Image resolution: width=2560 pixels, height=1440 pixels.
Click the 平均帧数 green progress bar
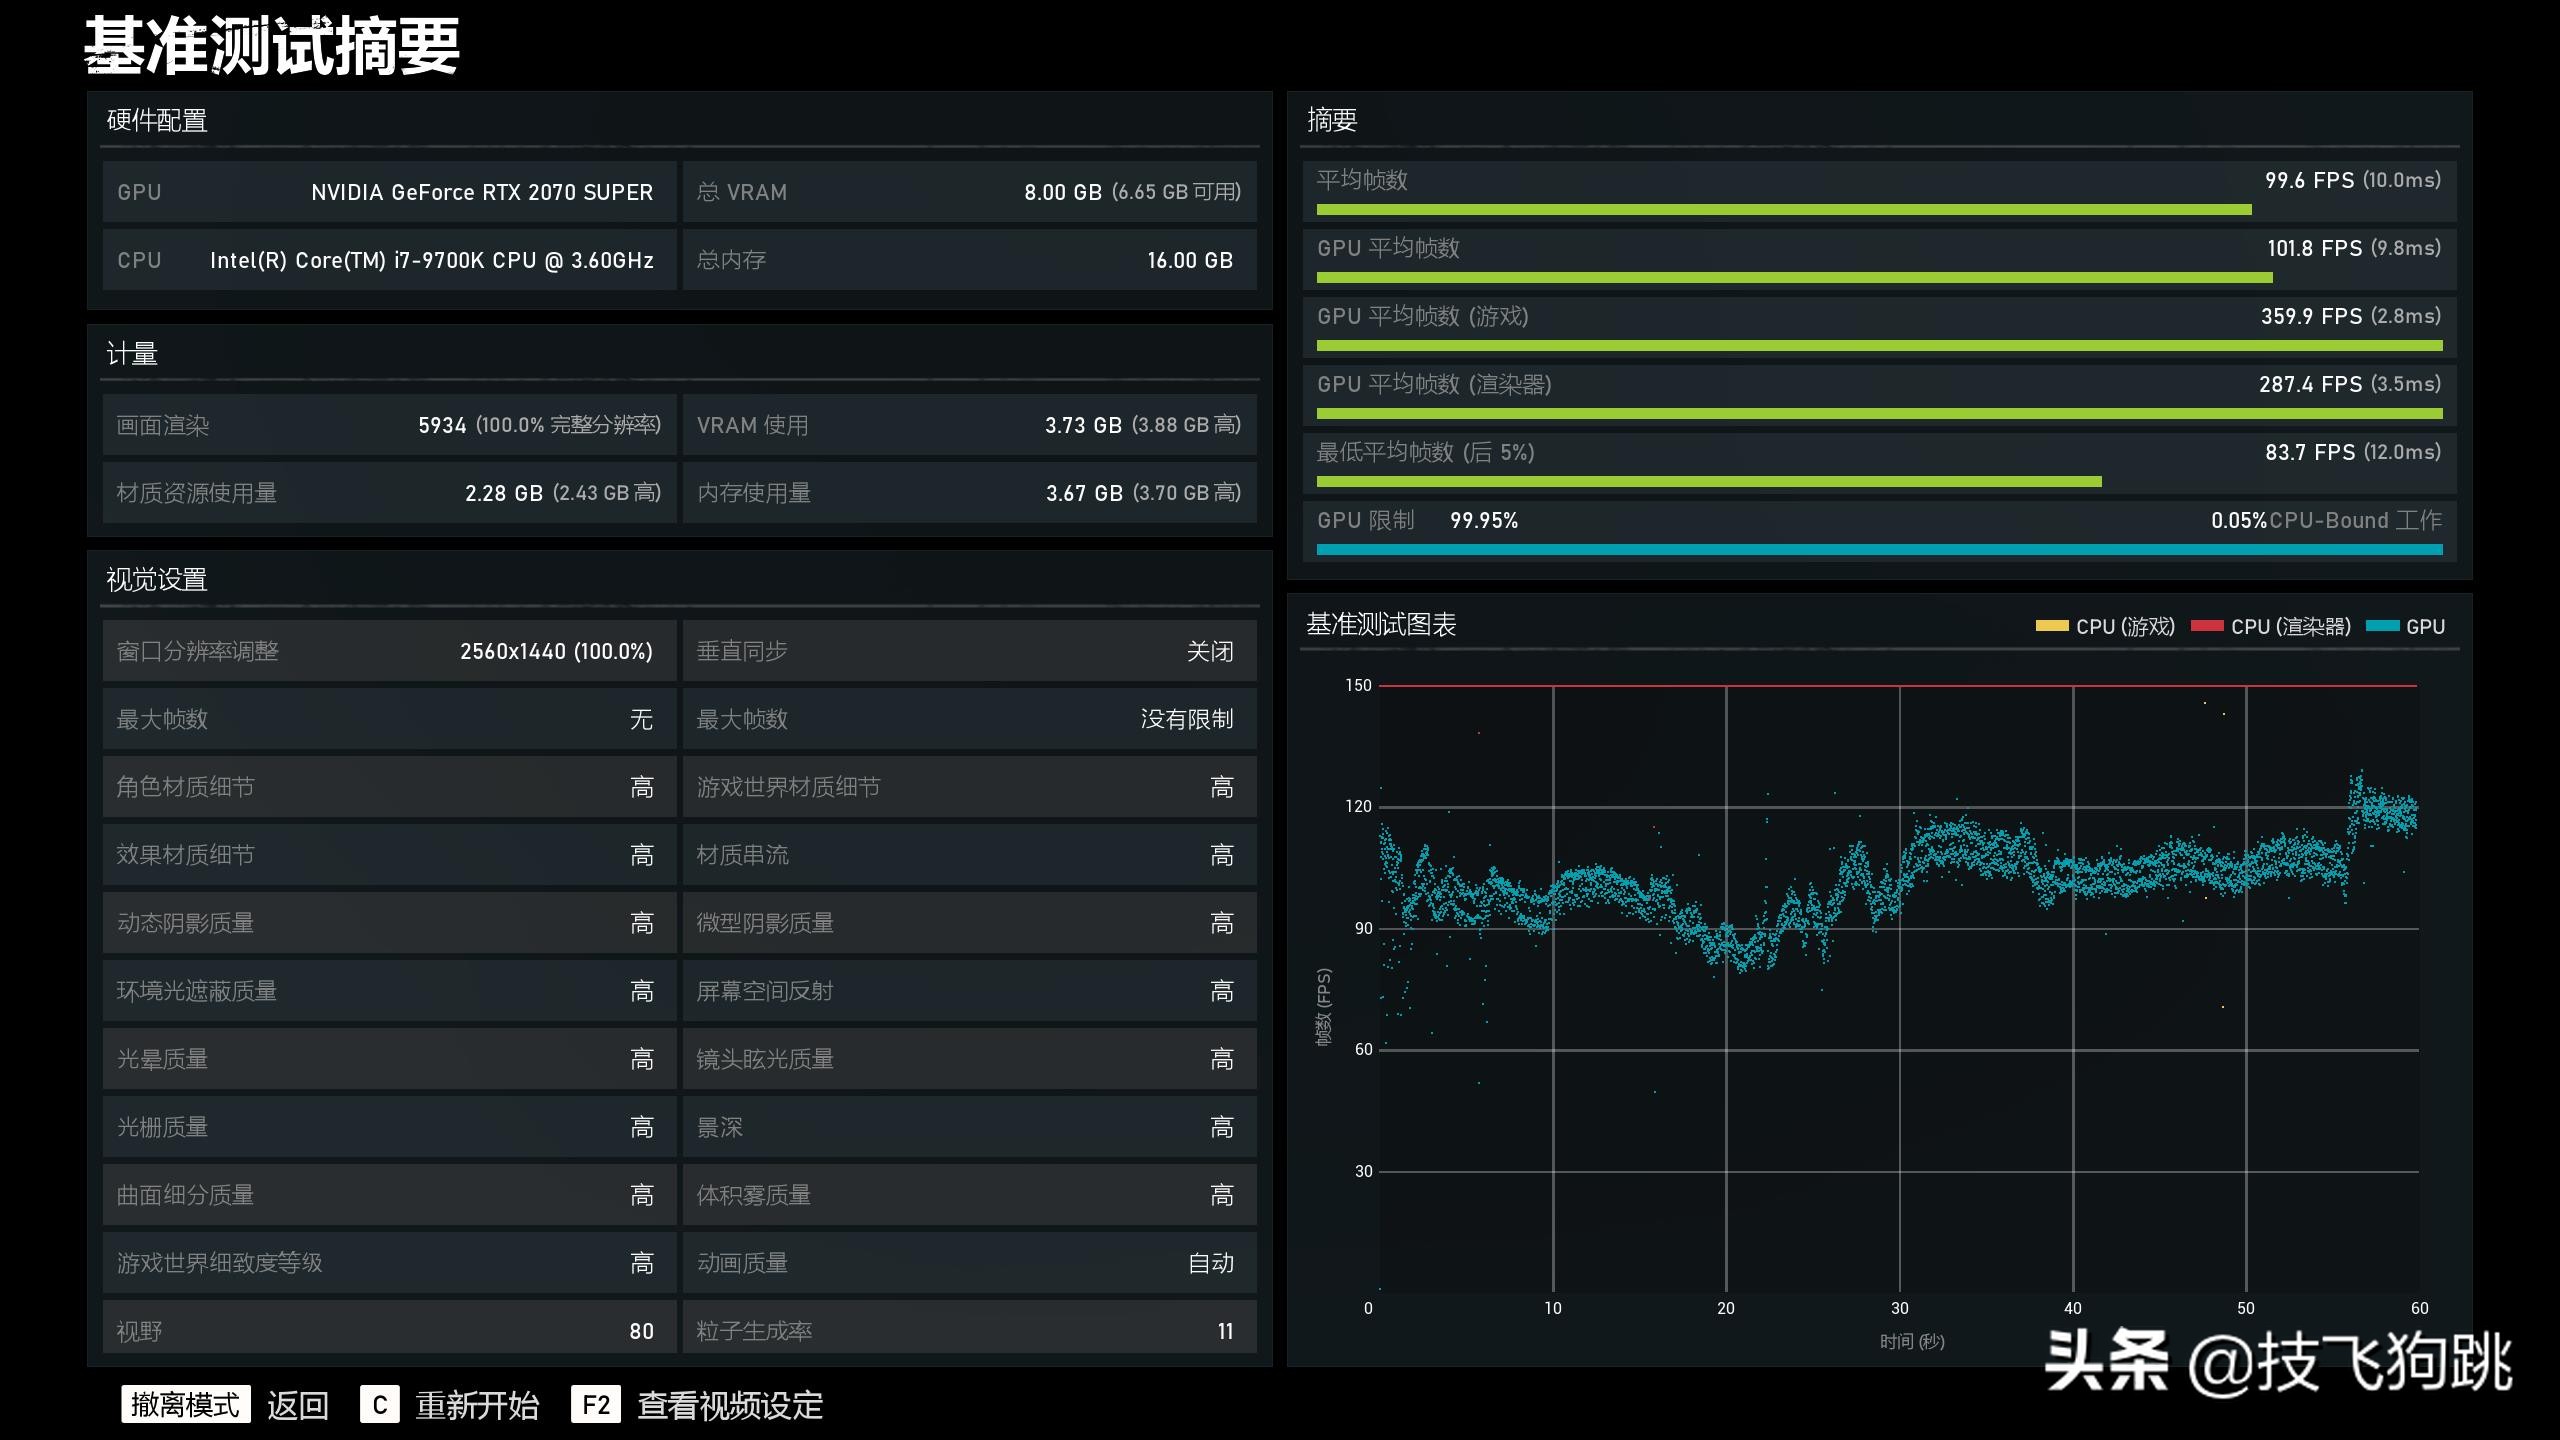point(1784,210)
